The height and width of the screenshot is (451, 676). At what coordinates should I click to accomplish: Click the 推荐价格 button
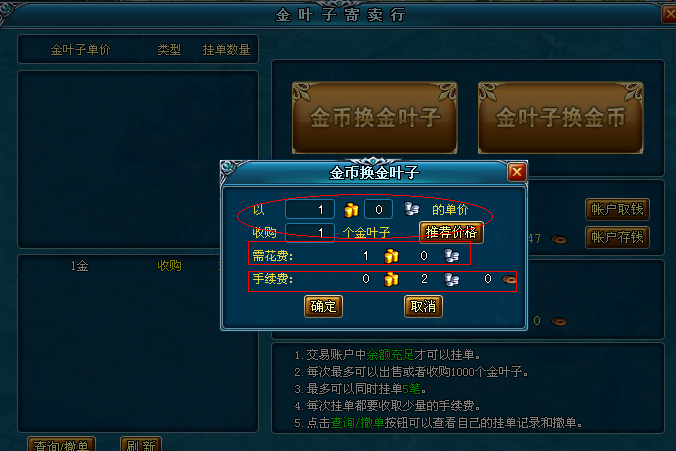(451, 232)
